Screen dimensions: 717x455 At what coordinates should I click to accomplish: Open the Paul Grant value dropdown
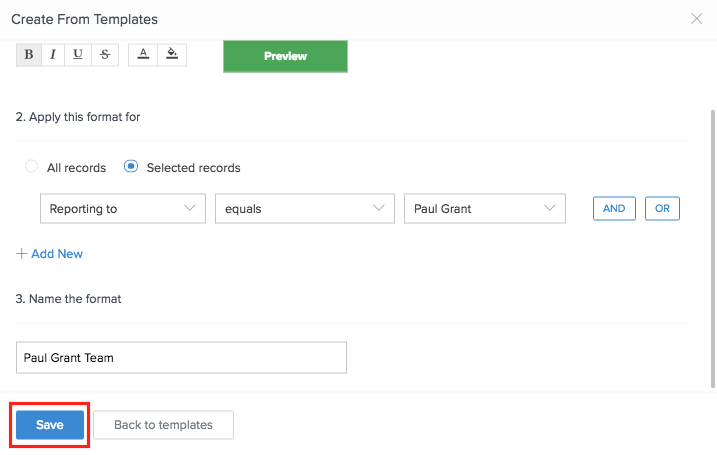pyautogui.click(x=484, y=208)
